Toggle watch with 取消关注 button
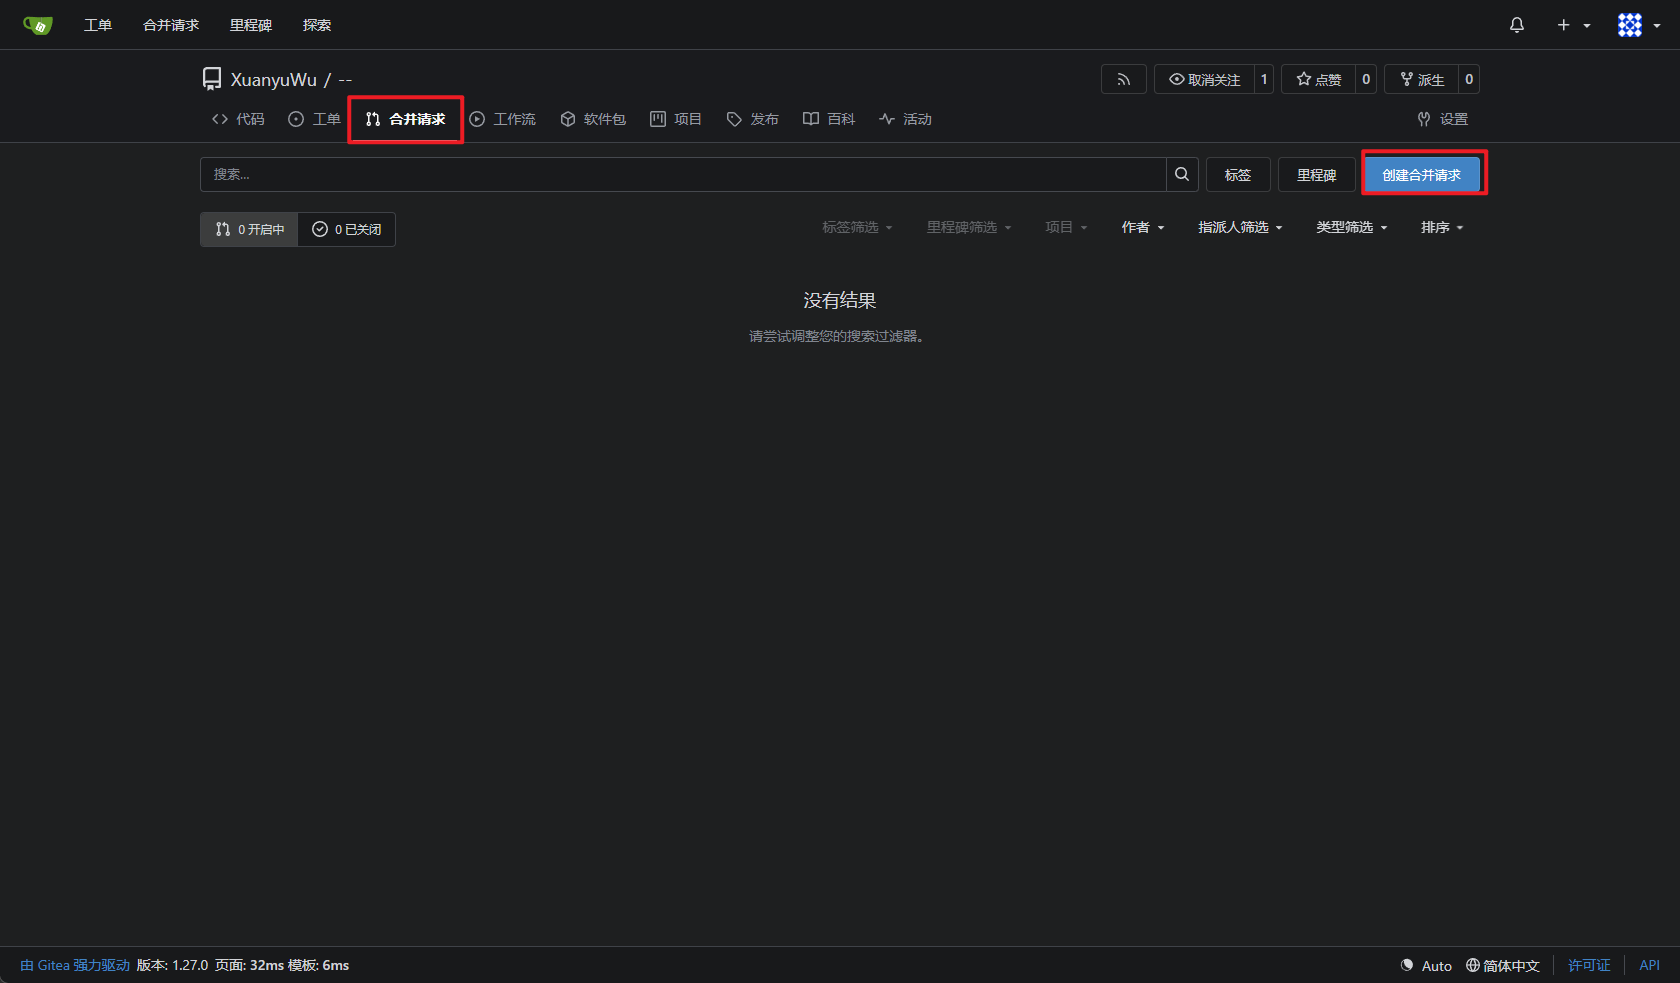1680x983 pixels. click(1205, 79)
